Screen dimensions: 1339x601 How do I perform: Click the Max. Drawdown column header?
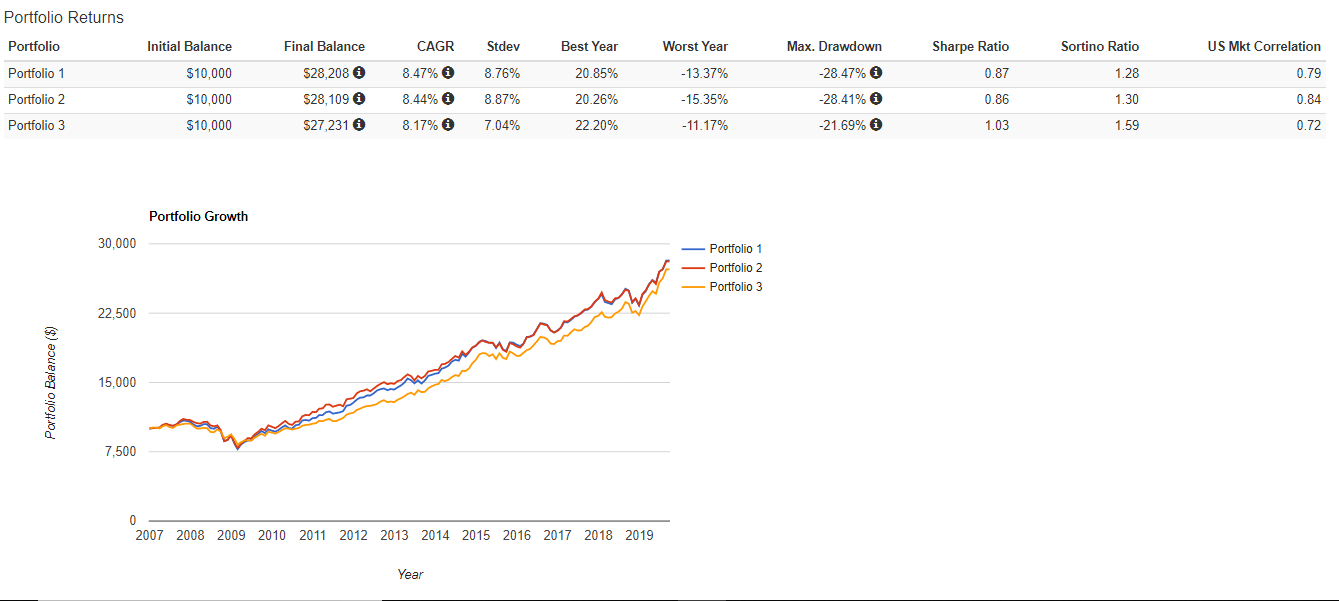(834, 47)
